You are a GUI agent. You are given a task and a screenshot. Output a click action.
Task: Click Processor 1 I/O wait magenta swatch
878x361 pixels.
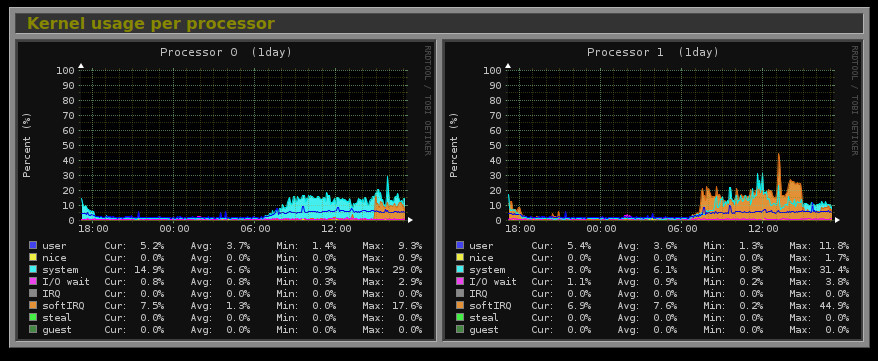click(460, 282)
